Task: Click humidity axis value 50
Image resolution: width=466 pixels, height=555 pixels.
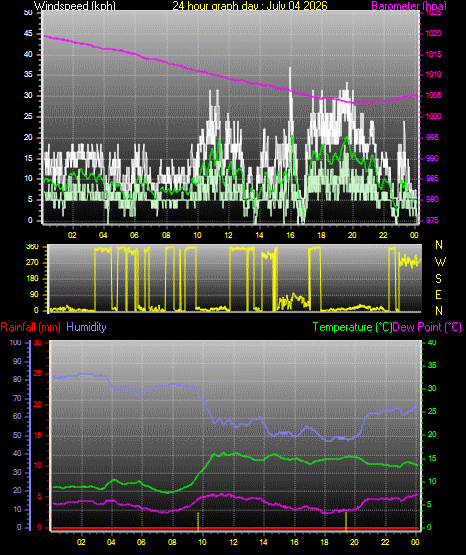Action: coord(17,436)
